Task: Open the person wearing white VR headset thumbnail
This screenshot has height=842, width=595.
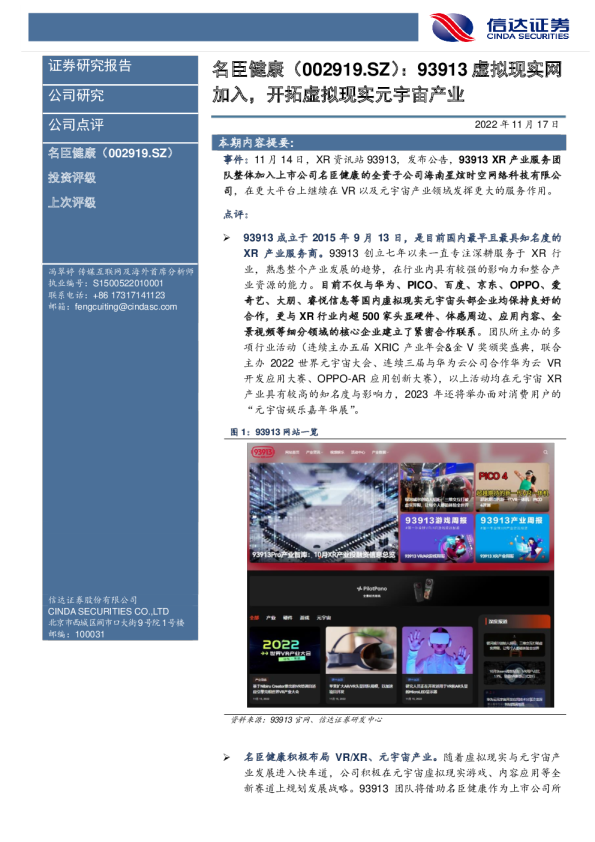Action: (437, 650)
